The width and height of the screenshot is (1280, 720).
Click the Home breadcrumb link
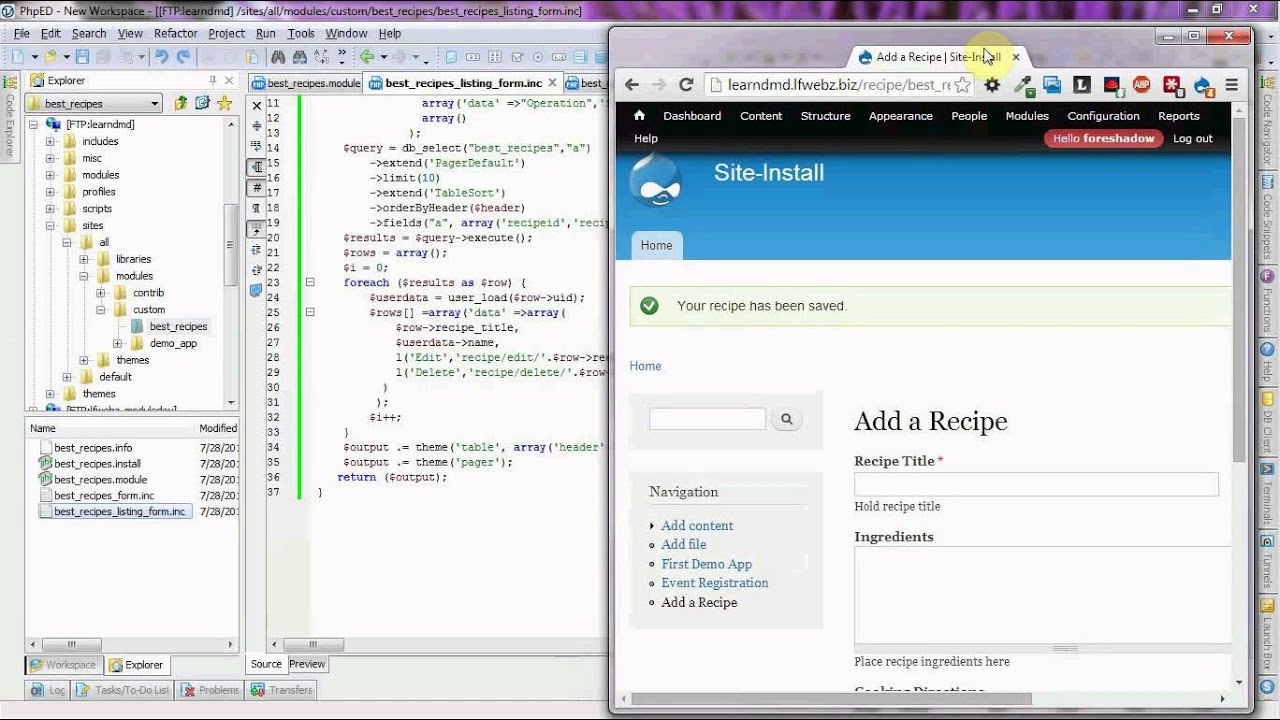[x=645, y=366]
